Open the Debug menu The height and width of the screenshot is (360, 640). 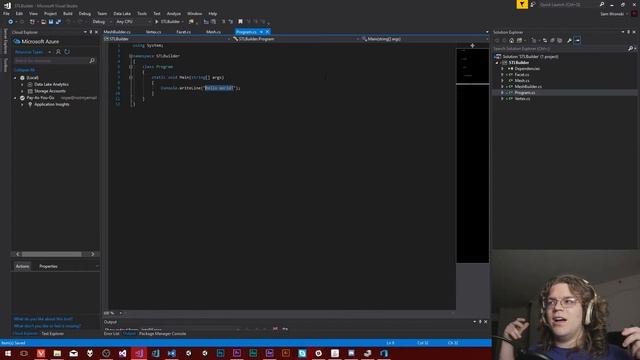(84, 13)
